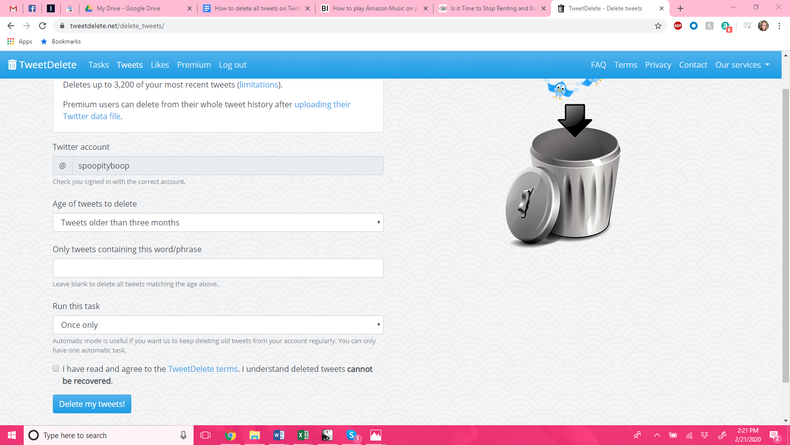Screen dimensions: 790x445
Task: Open the Bookmarks star folder
Action: pyautogui.click(x=60, y=41)
